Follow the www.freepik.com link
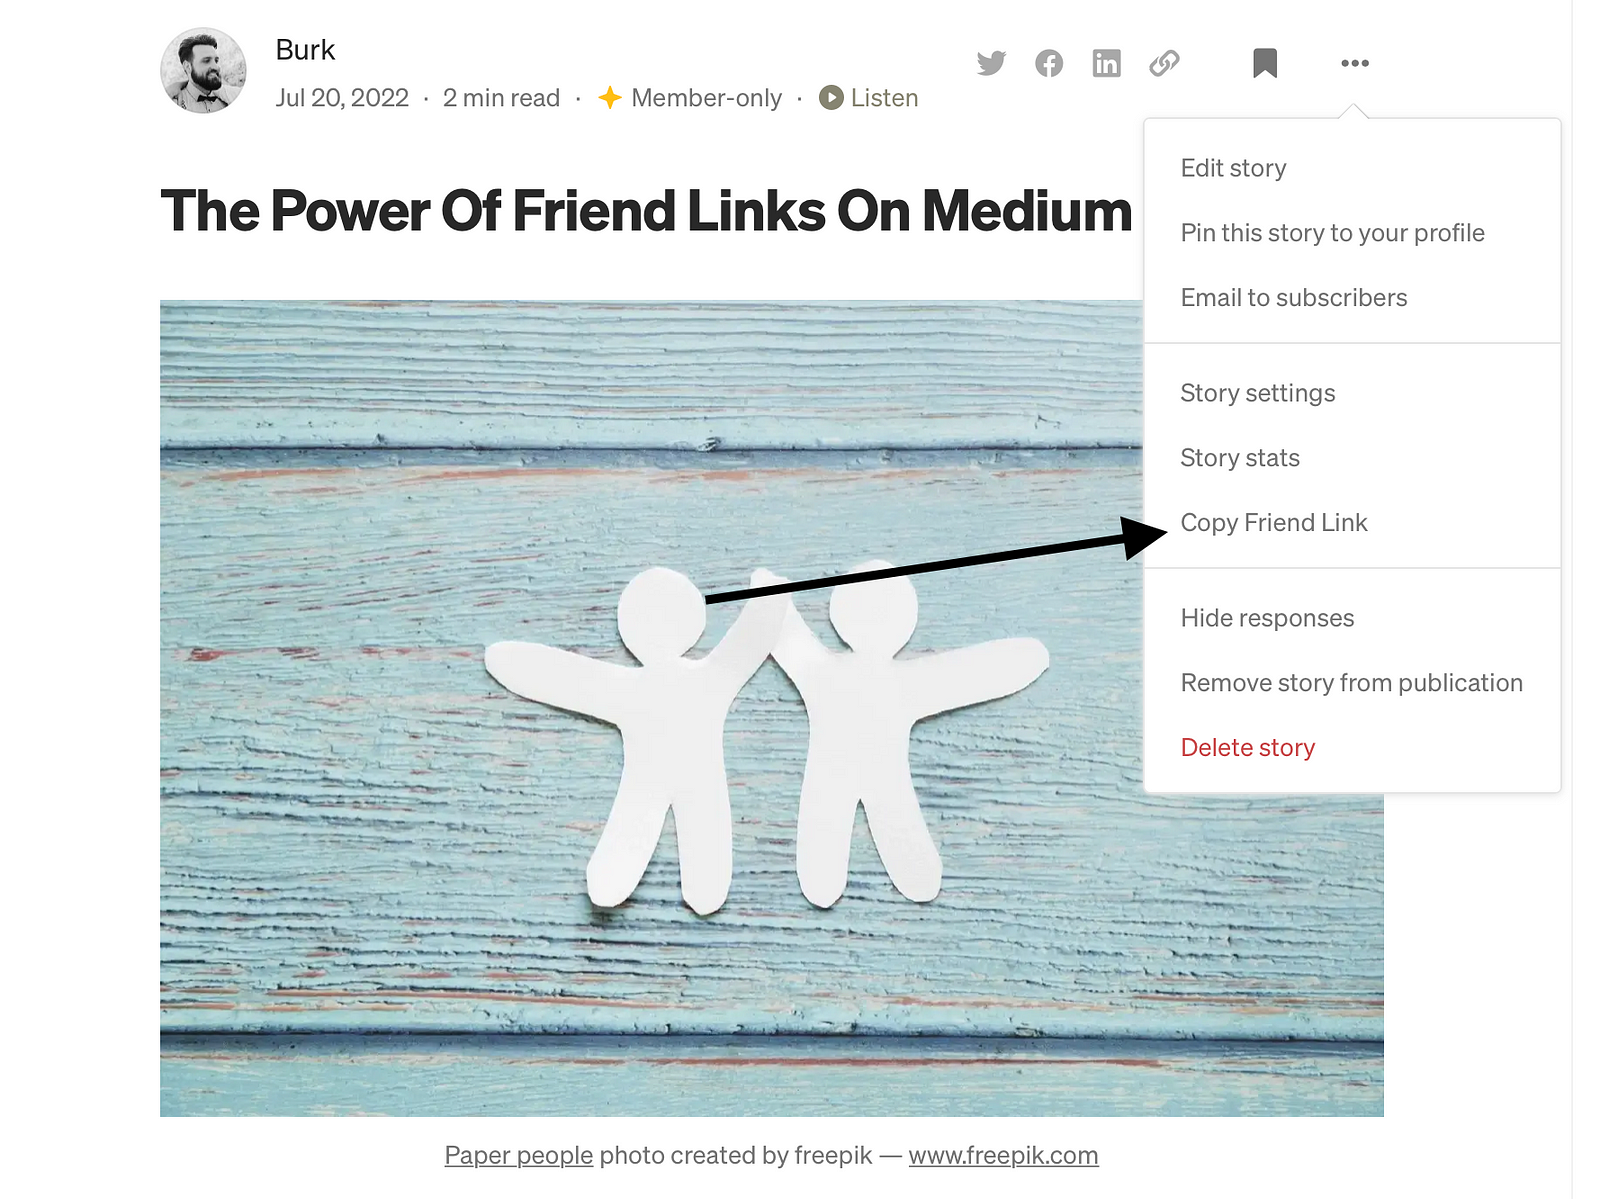The height and width of the screenshot is (1199, 1600). (x=1003, y=1155)
